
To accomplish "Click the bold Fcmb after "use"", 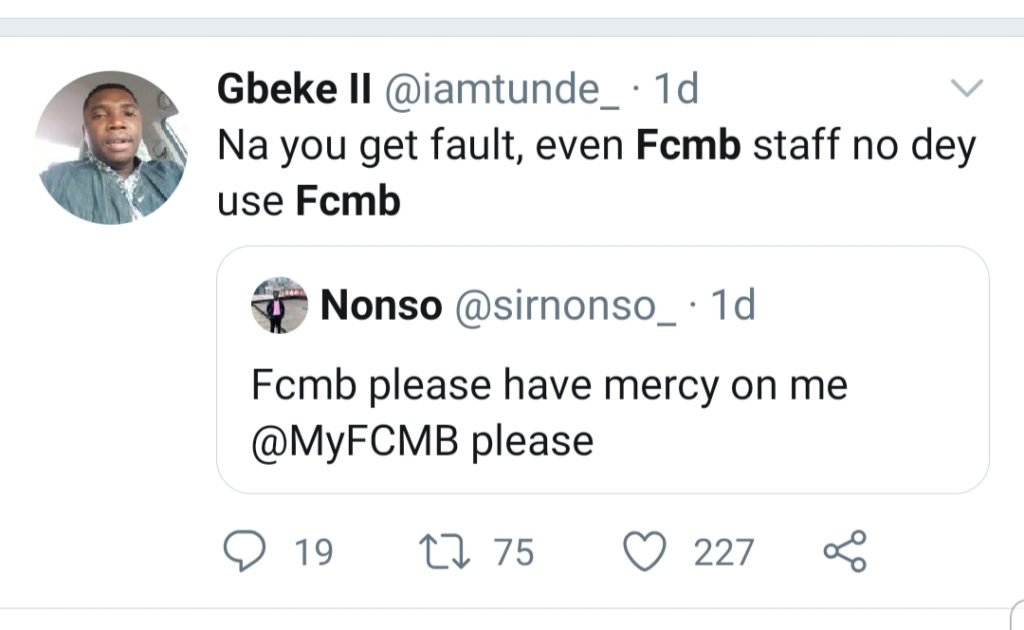I will coord(348,201).
